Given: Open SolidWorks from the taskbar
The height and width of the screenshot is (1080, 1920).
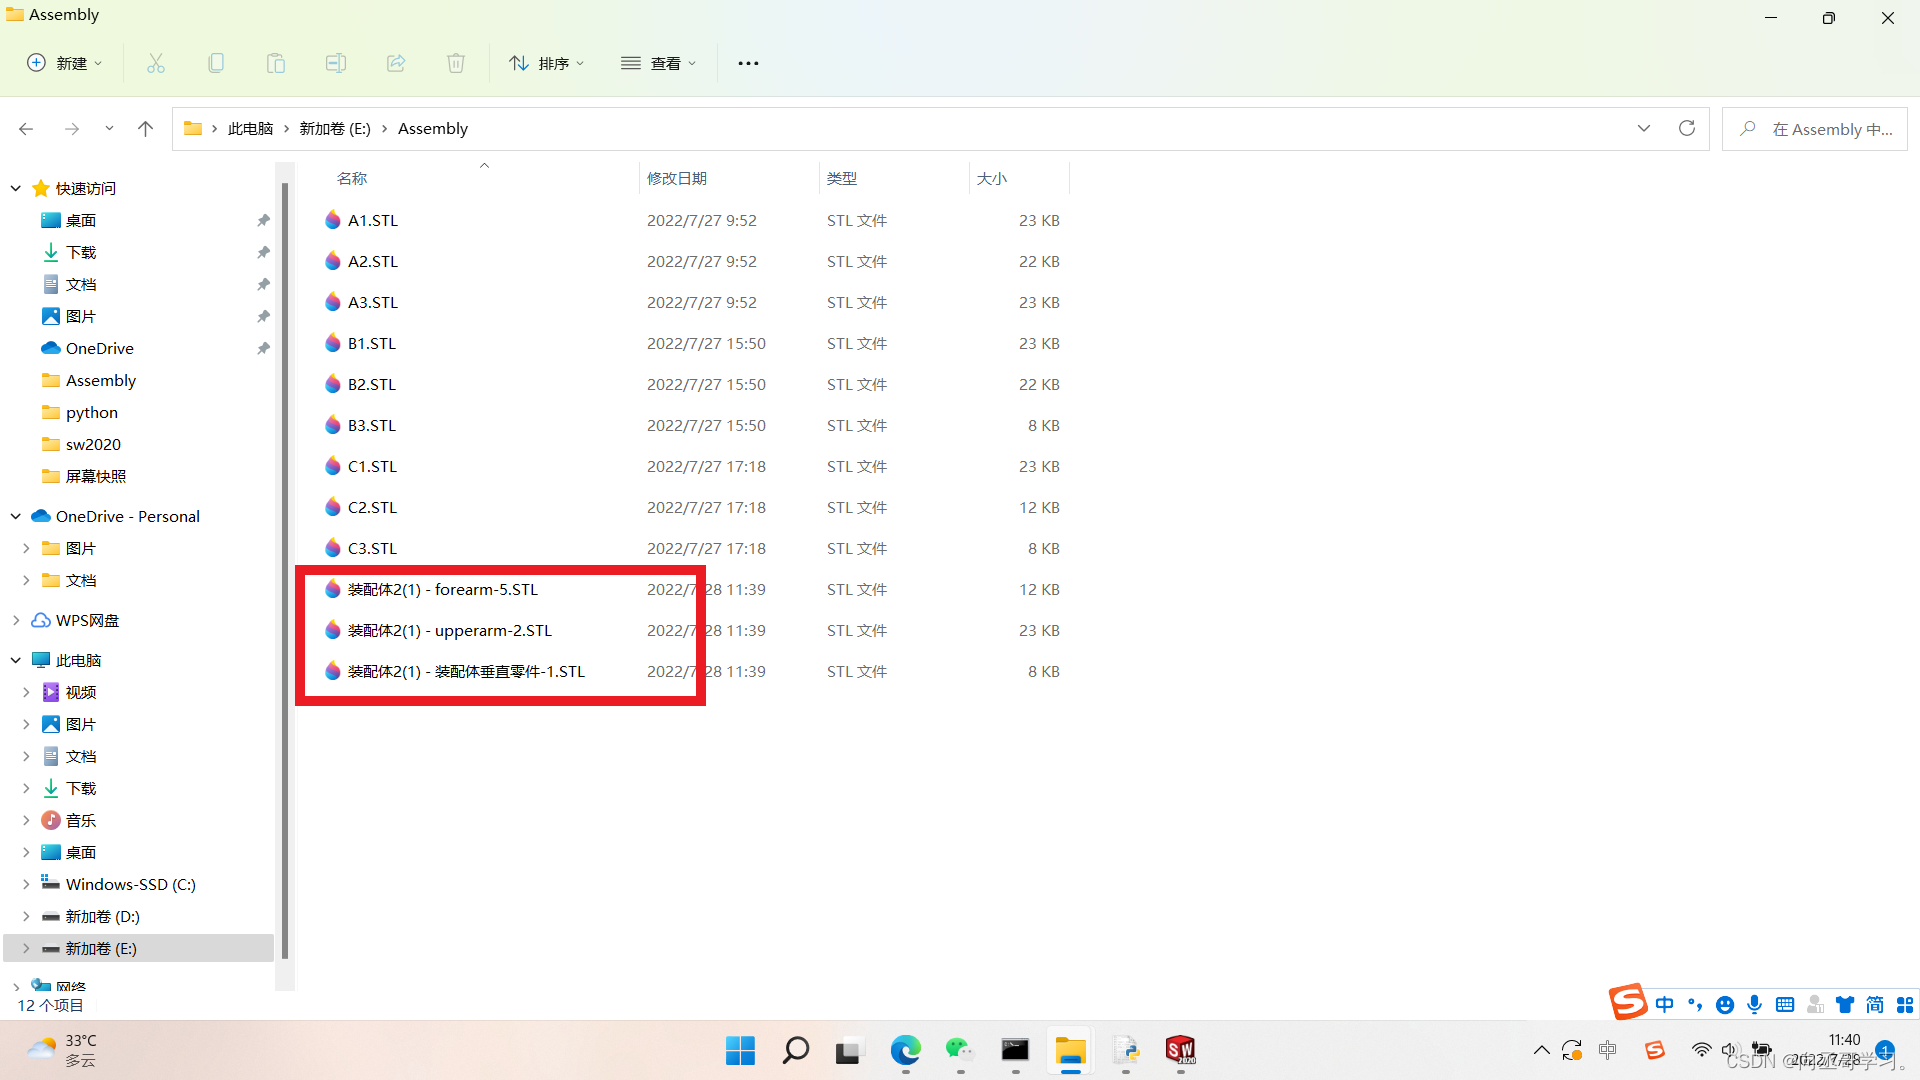Looking at the screenshot, I should click(1181, 1050).
